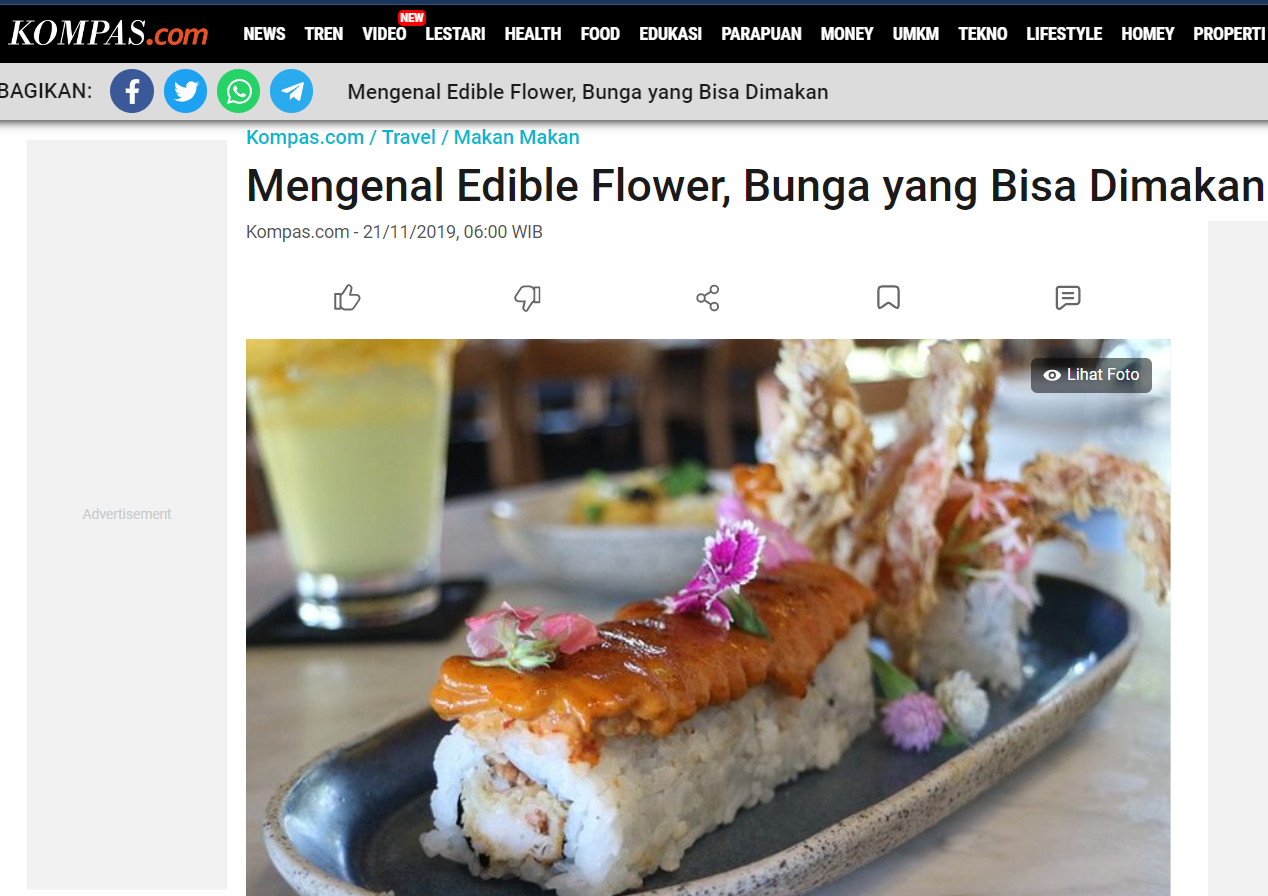Click the thumbs up like icon
This screenshot has width=1268, height=896.
click(347, 297)
